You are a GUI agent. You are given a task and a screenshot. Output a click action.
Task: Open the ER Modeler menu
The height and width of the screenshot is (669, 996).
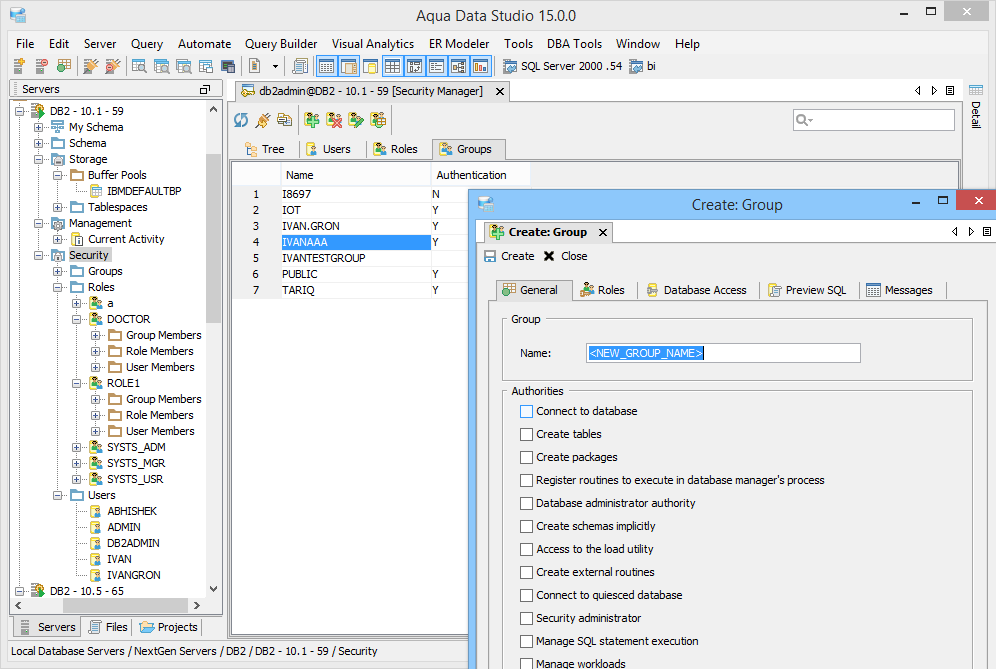(459, 44)
